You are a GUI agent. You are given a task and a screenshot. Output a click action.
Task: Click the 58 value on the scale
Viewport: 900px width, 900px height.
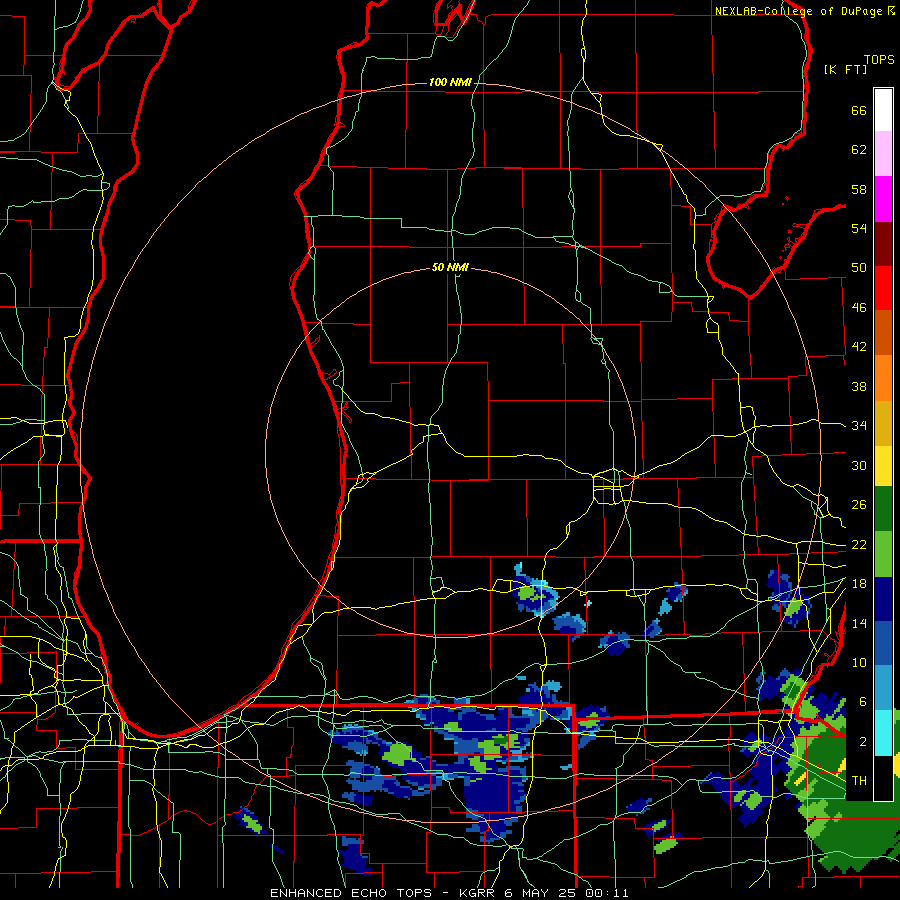click(859, 189)
